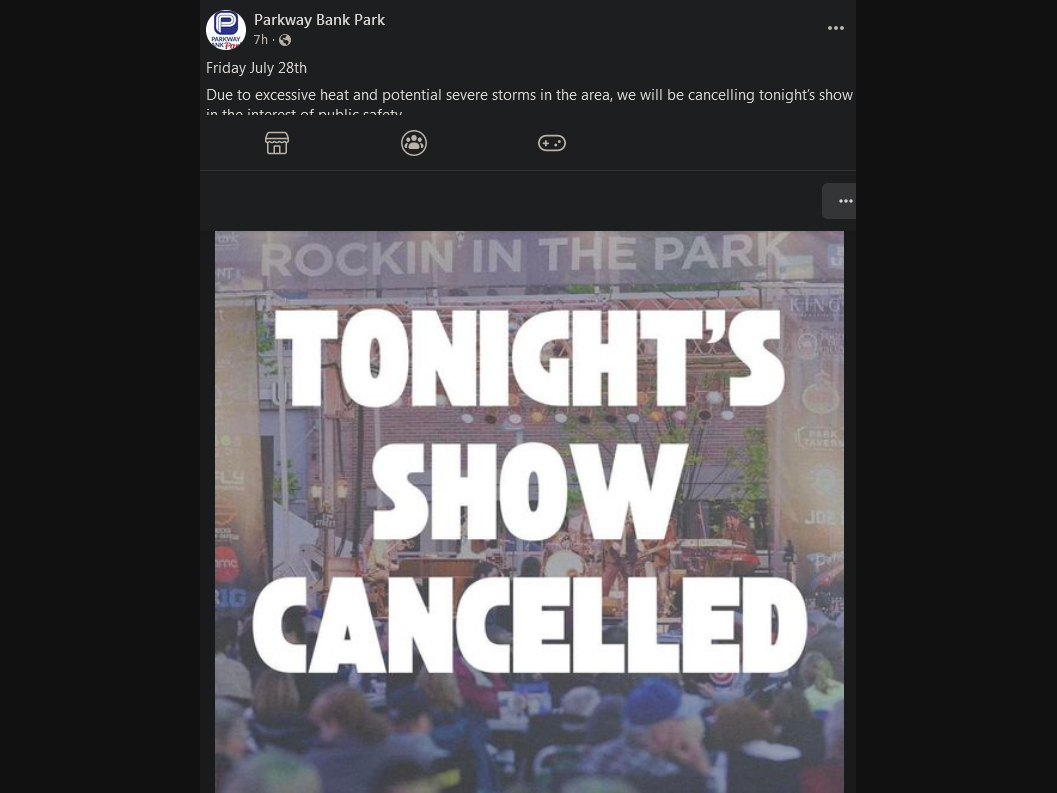The image size is (1057, 793).
Task: Open the Groups icon in navigation bar
Action: (414, 143)
